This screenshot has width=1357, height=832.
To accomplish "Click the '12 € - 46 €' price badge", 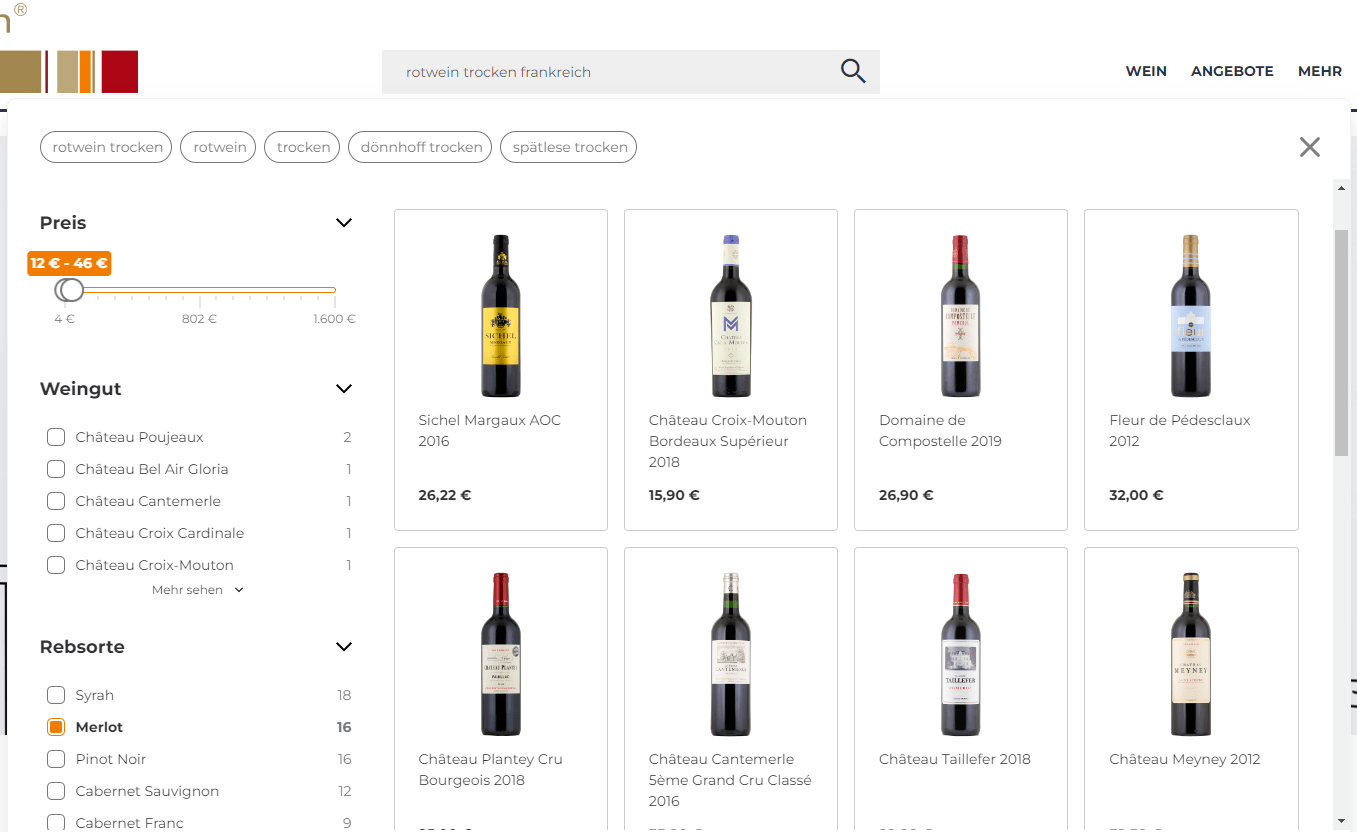I will click(69, 263).
